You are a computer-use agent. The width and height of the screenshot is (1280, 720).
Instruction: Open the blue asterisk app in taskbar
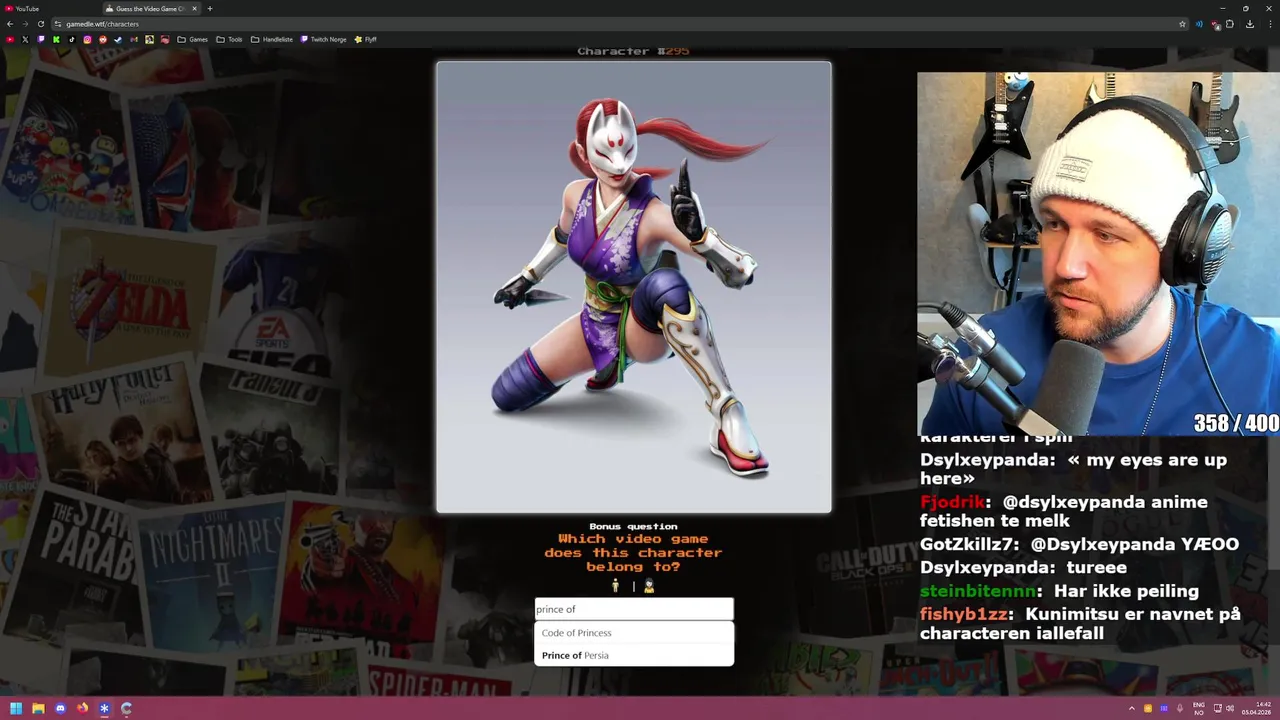[x=104, y=708]
